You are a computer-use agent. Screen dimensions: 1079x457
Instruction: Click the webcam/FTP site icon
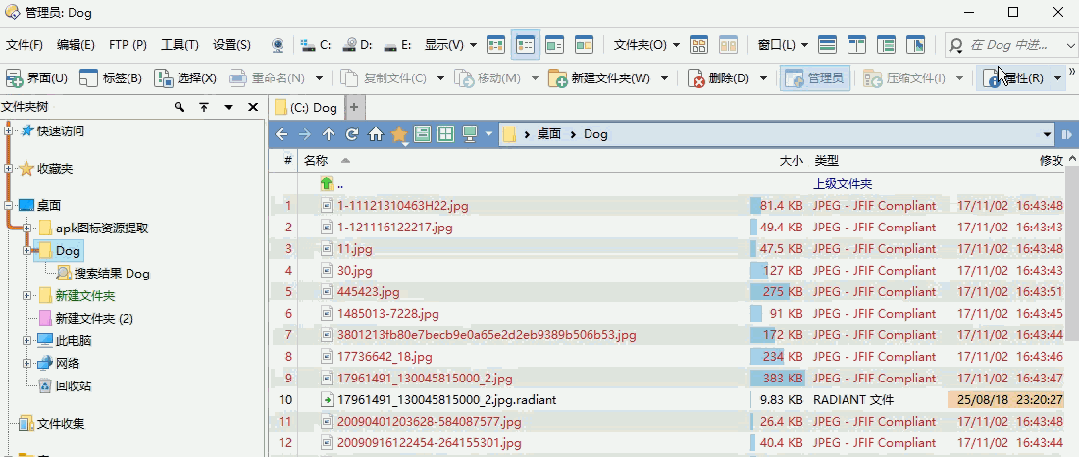[x=277, y=45]
